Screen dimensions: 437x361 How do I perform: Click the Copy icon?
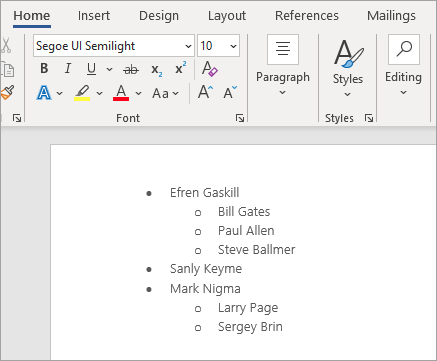[x=7, y=69]
